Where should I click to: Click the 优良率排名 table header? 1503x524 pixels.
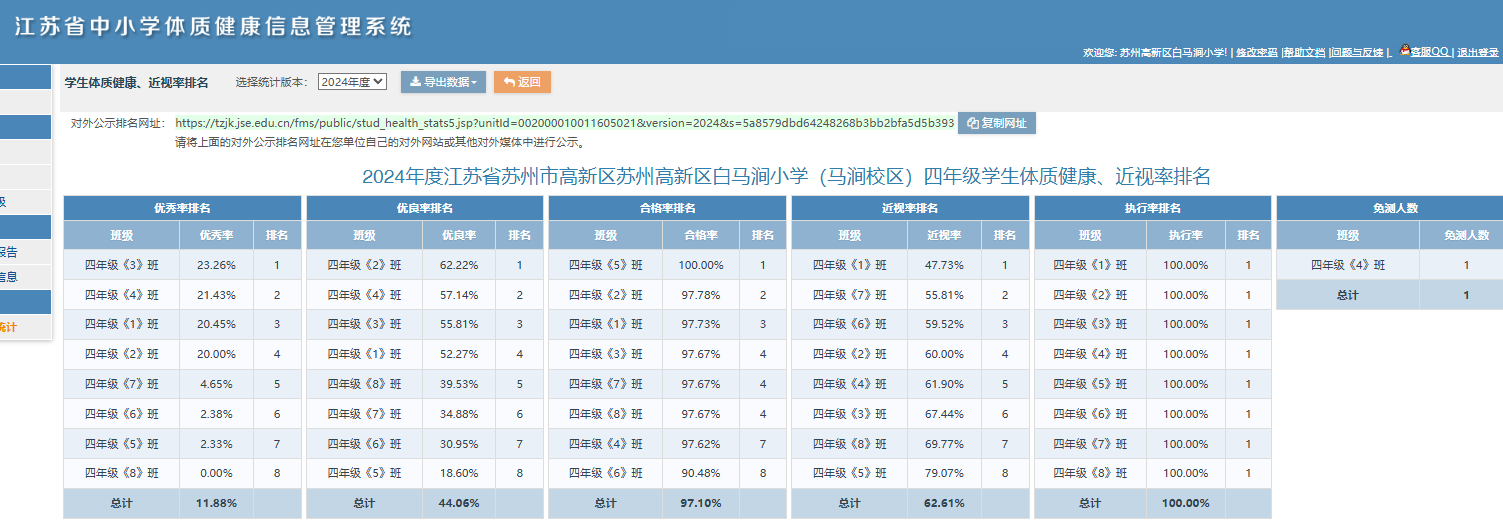(x=425, y=208)
